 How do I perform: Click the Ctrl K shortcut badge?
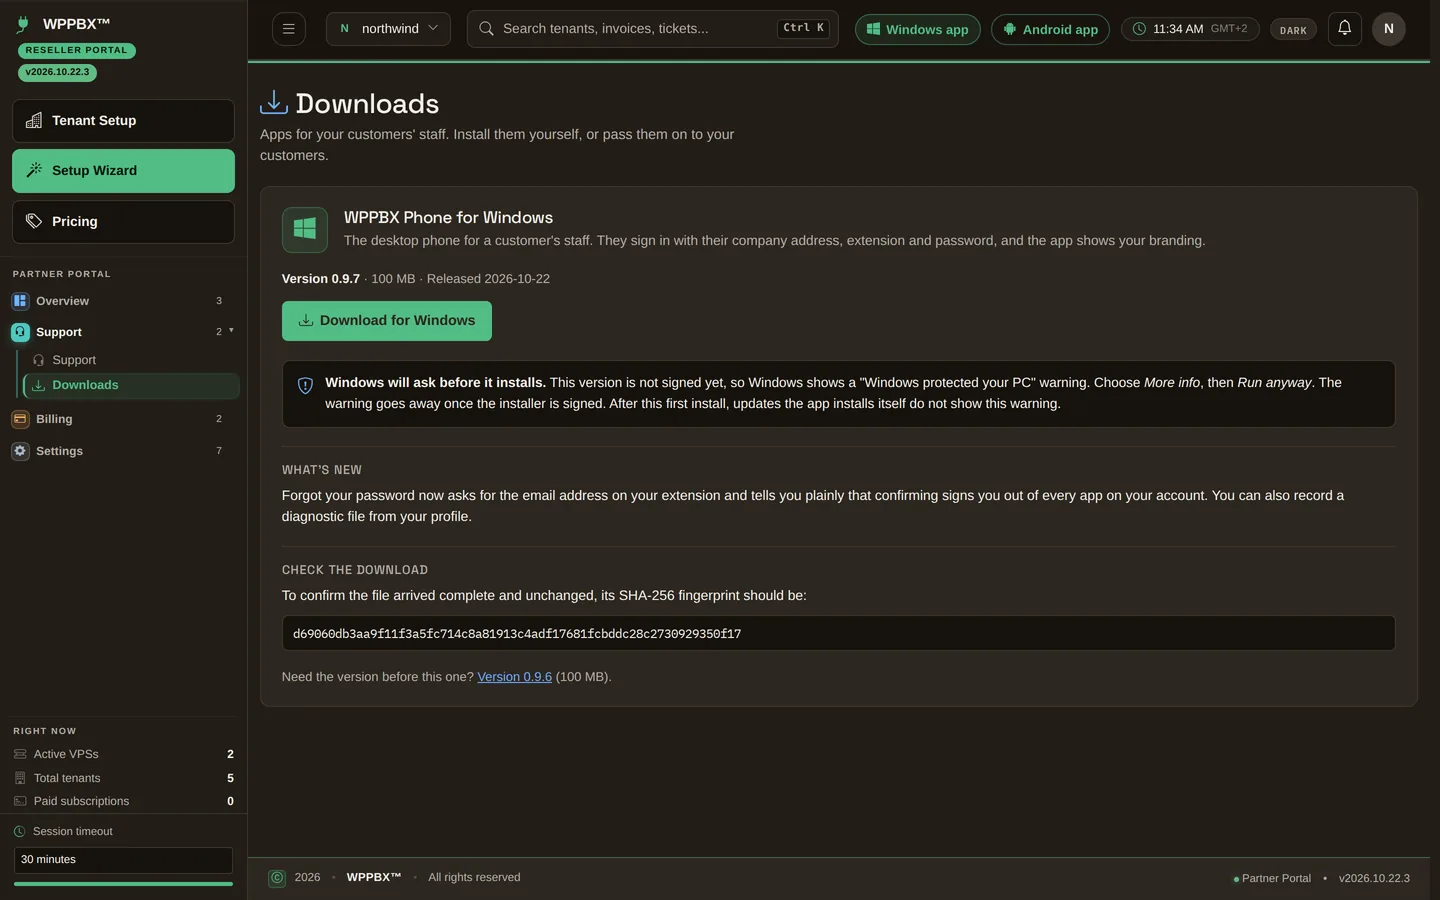pos(803,28)
